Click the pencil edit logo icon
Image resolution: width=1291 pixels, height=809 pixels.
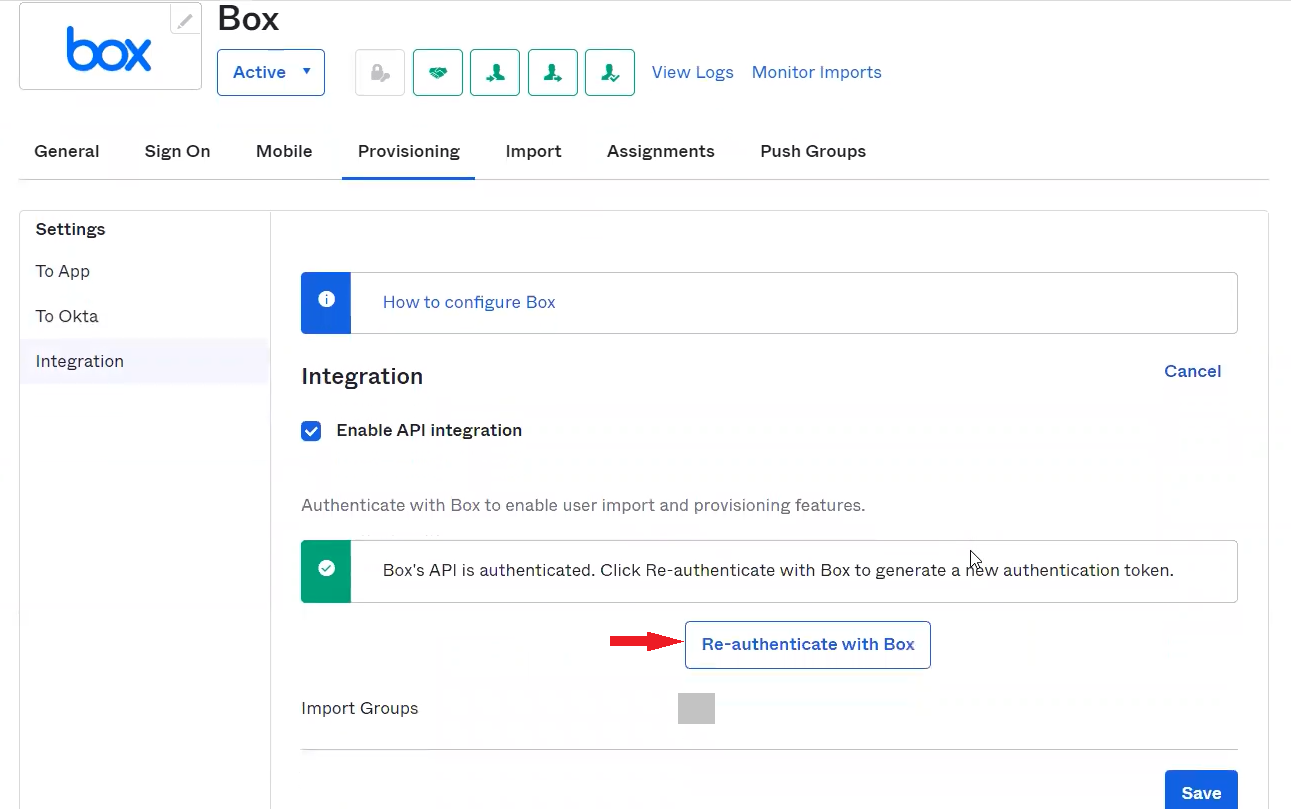click(x=185, y=20)
